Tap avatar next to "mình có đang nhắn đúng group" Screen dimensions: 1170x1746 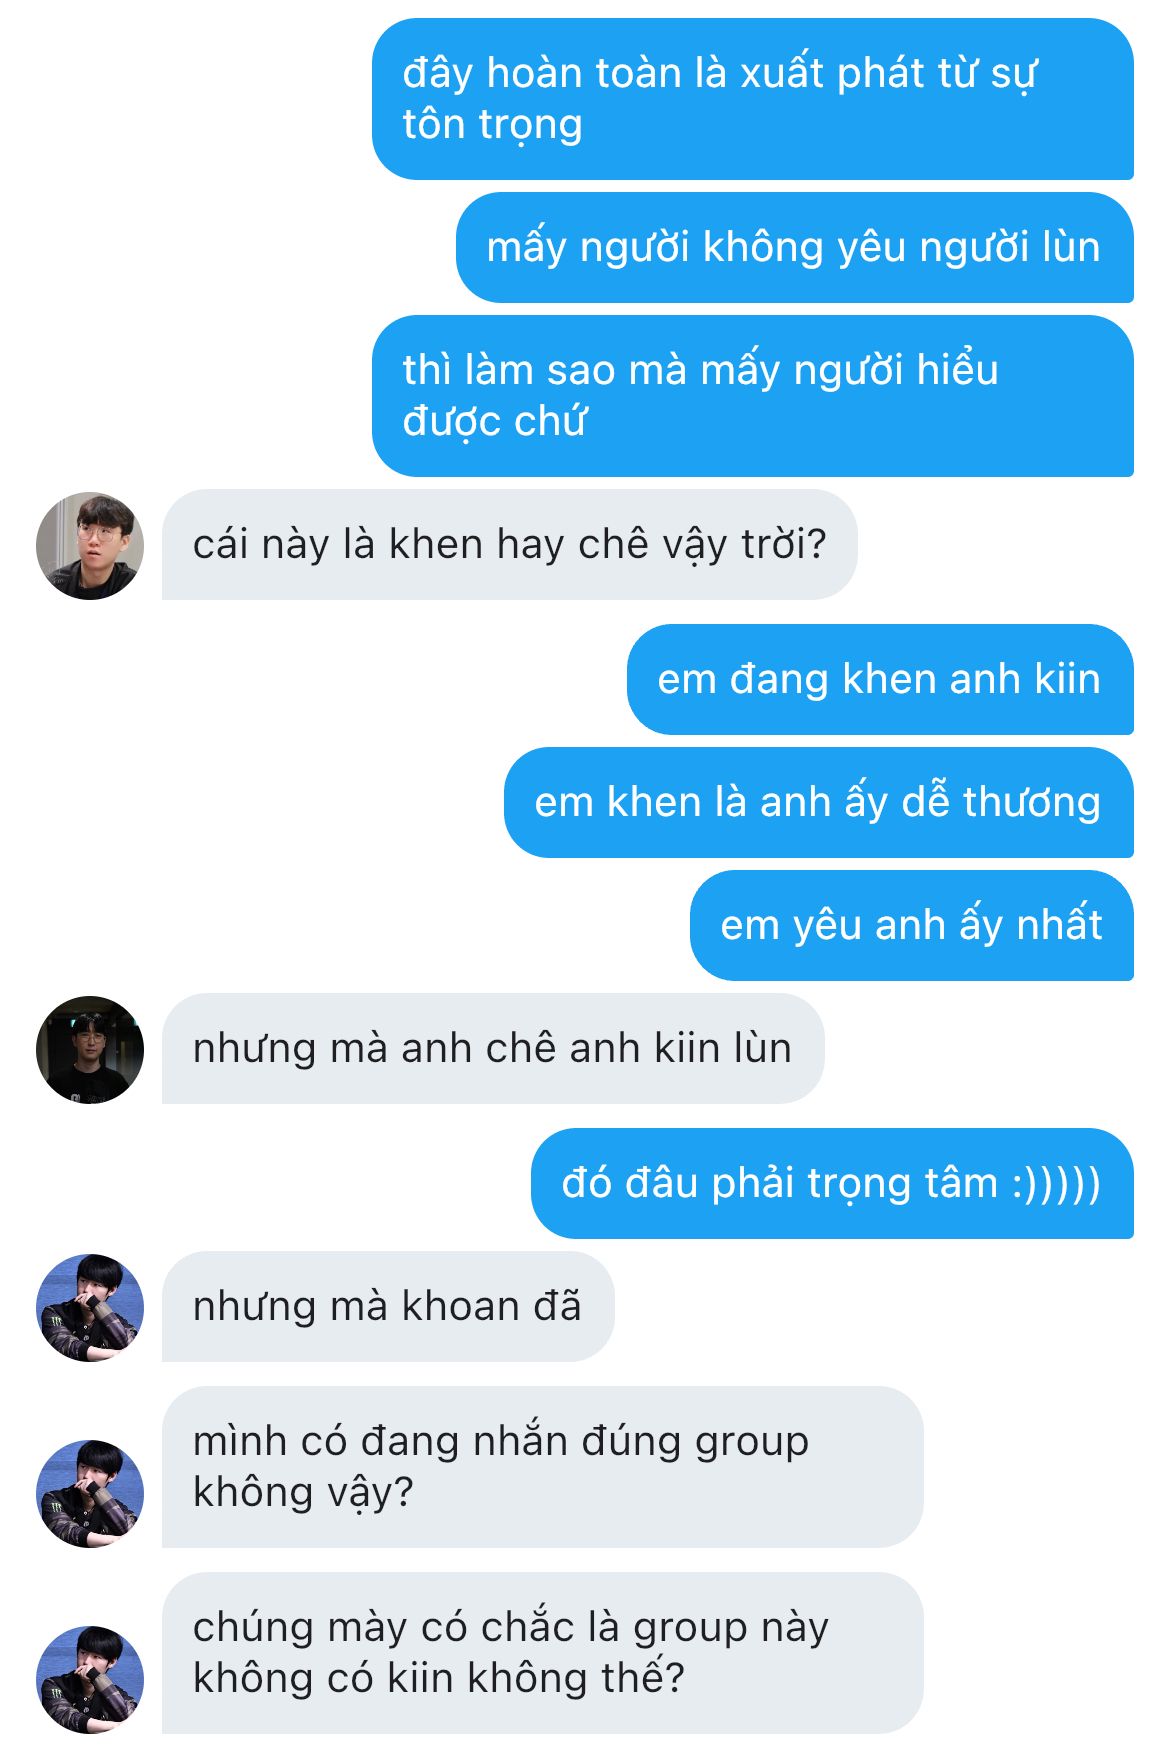tap(90, 1494)
